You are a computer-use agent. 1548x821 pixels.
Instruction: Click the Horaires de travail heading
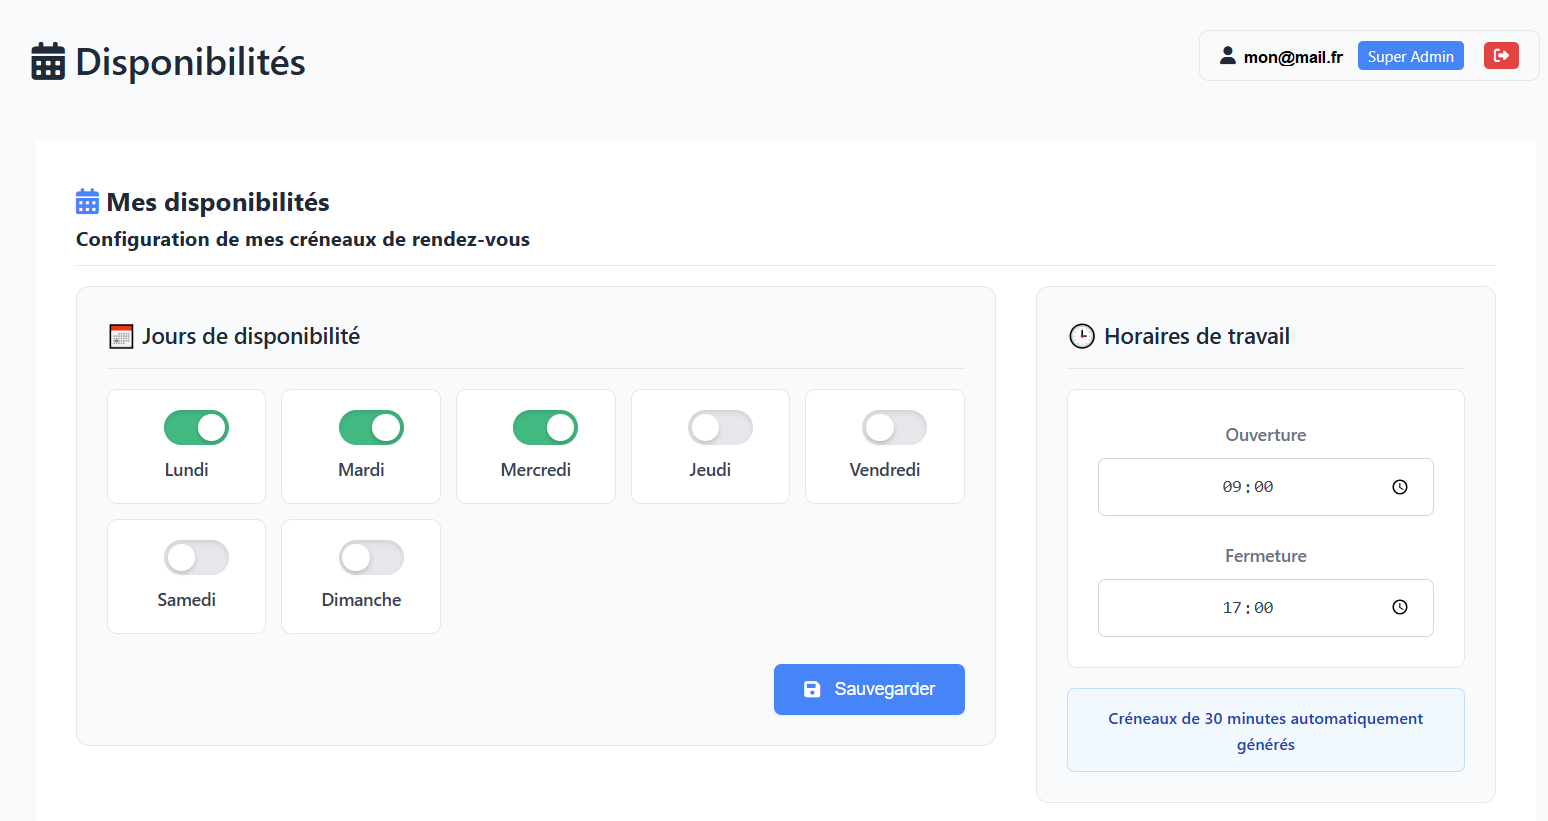(x=1197, y=337)
